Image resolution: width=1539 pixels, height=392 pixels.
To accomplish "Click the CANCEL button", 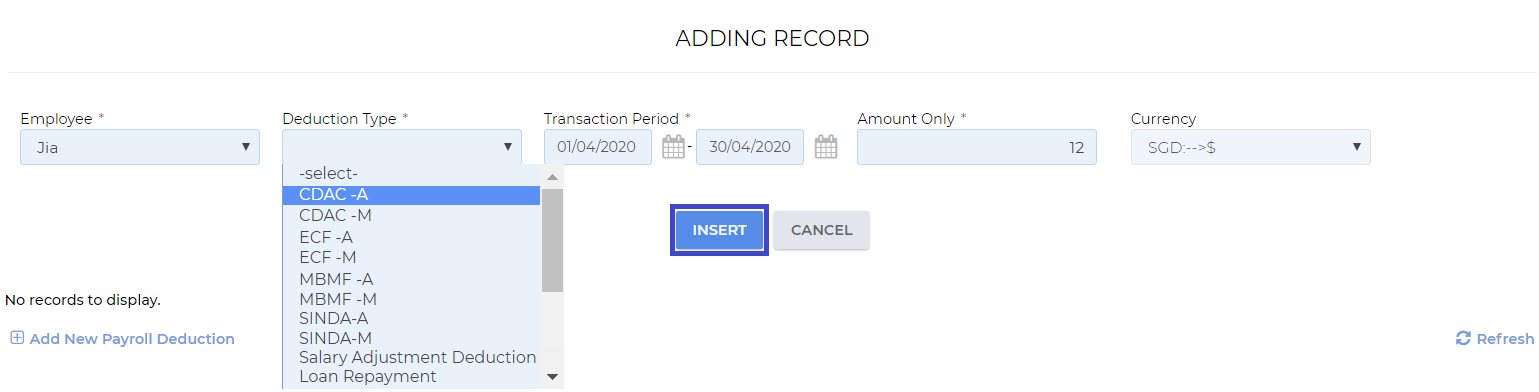I will [x=821, y=230].
